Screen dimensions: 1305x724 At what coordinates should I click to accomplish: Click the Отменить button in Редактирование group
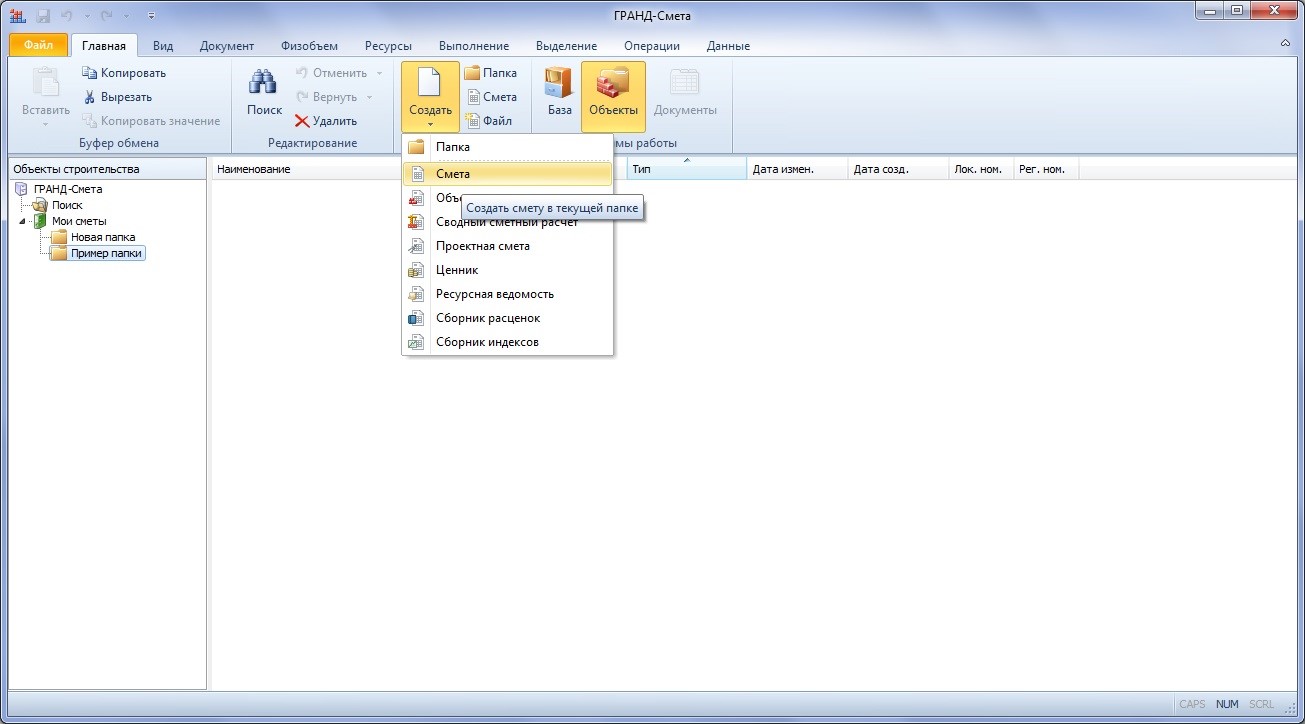331,73
